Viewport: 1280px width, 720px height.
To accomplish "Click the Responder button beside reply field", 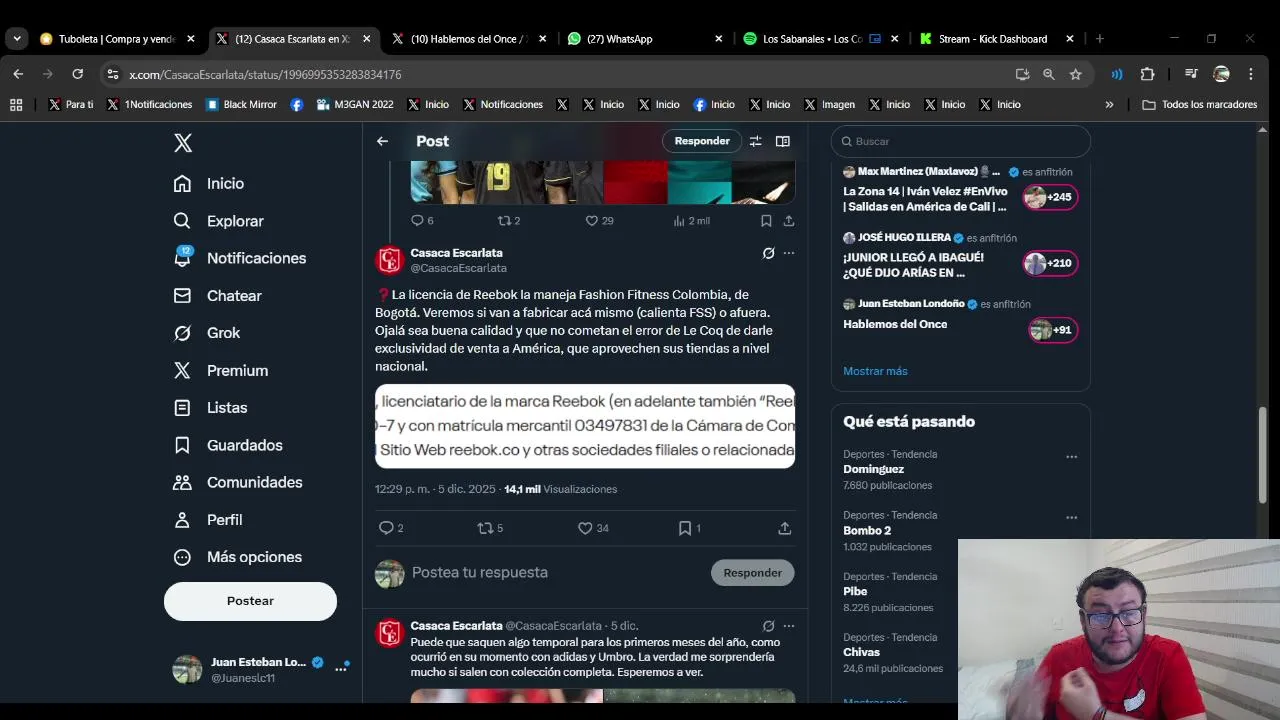I will 753,573.
